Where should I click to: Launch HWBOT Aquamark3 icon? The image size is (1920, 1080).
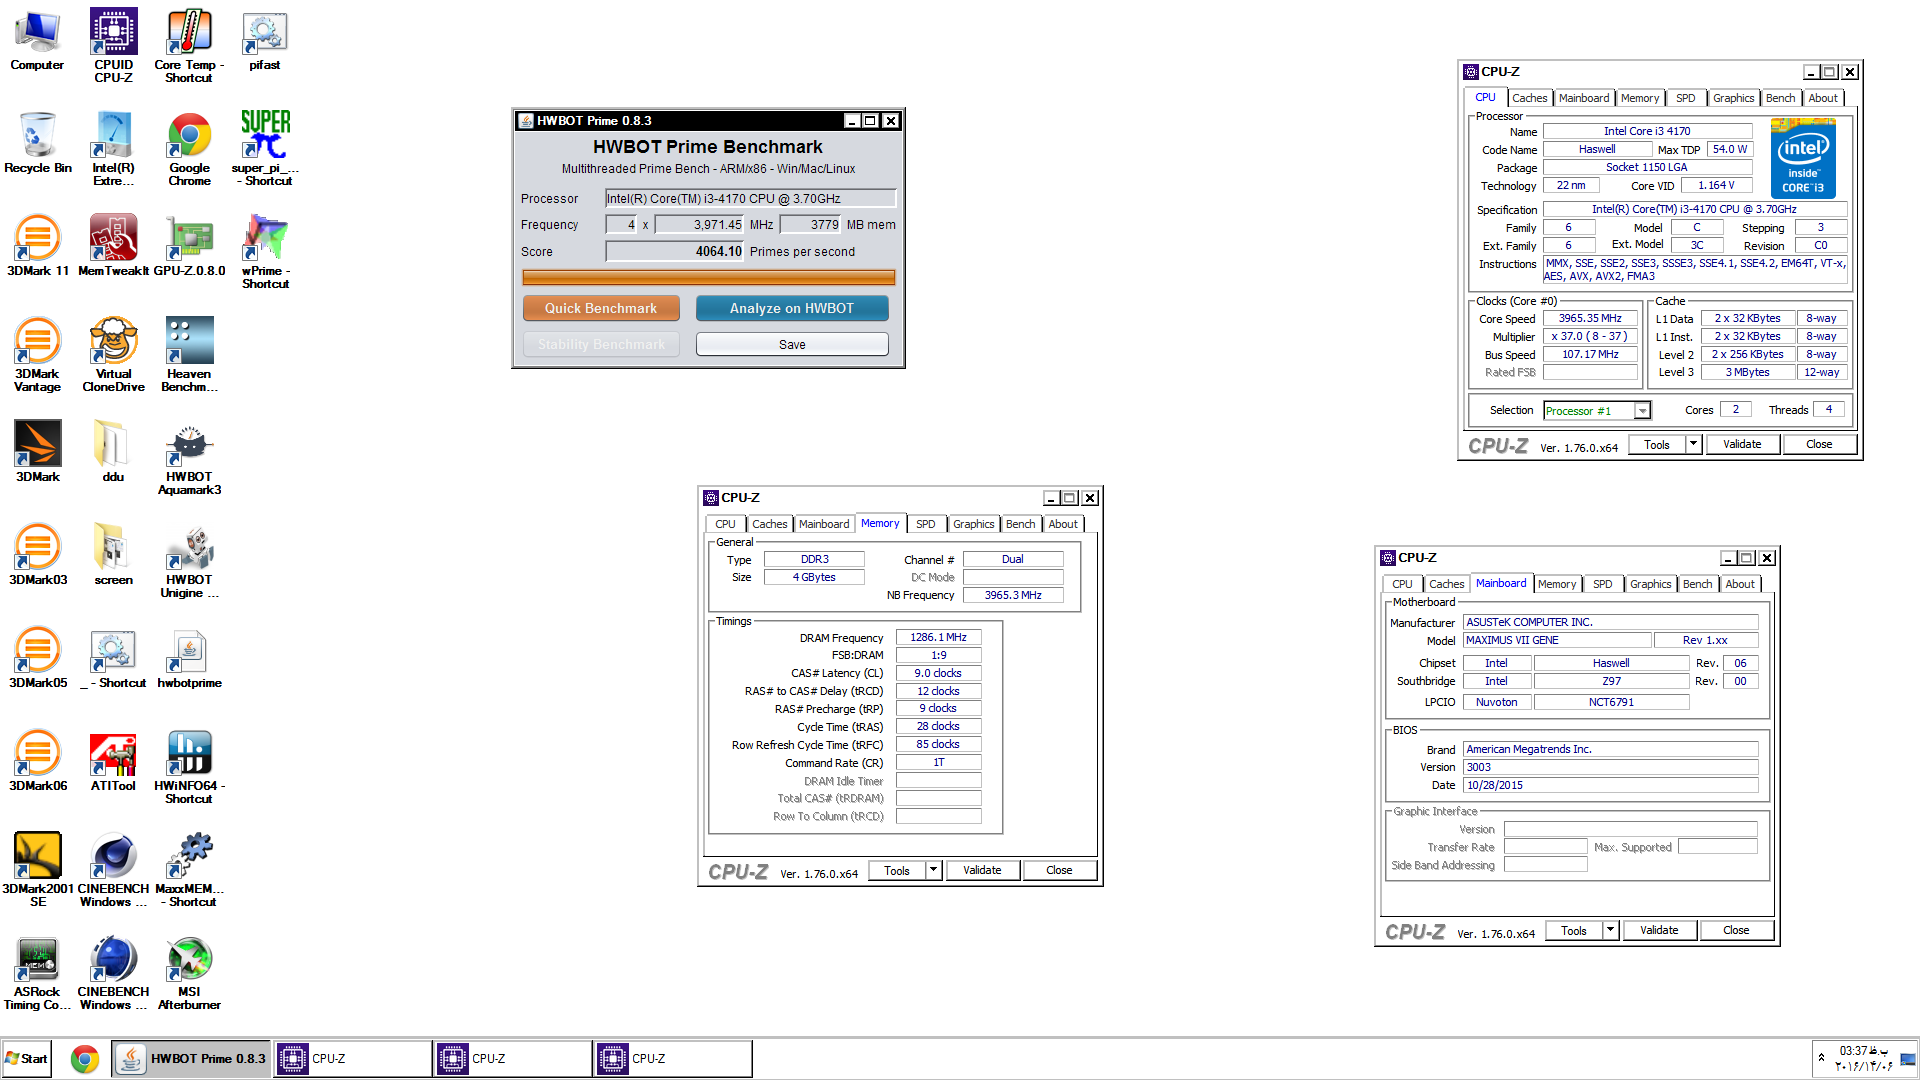click(189, 458)
